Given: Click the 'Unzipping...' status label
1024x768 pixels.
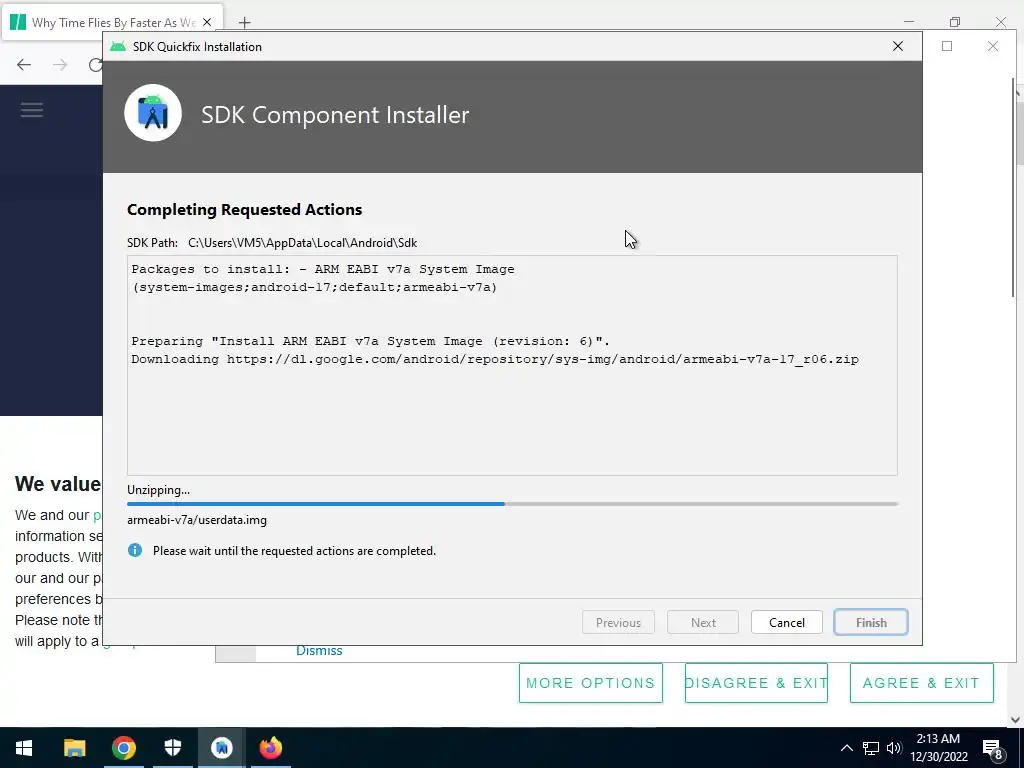Looking at the screenshot, I should [159, 490].
